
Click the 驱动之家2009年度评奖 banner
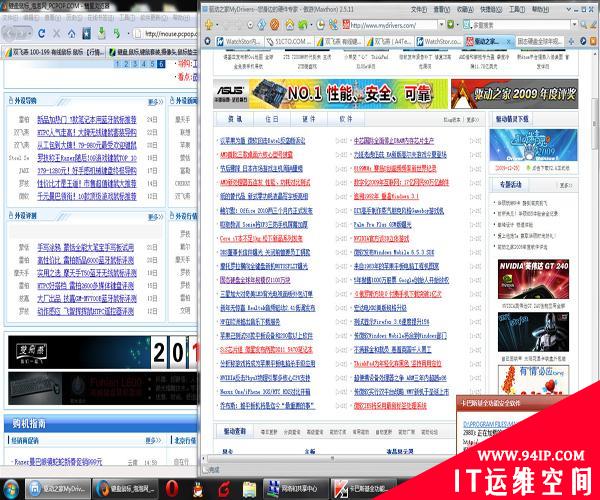(x=515, y=94)
